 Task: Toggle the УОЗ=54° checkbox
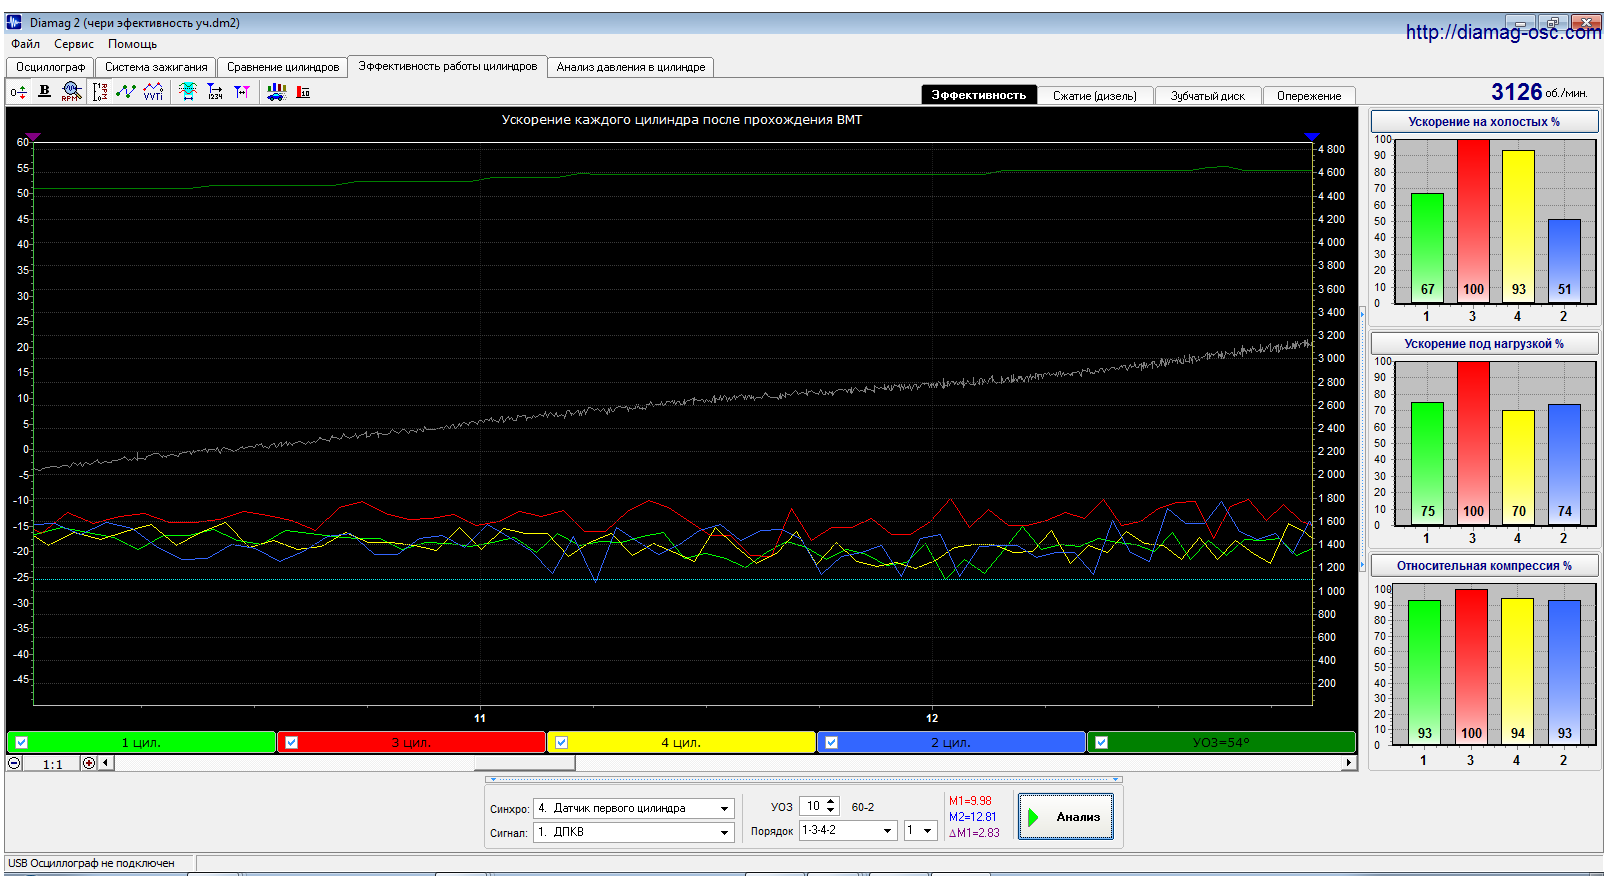[x=1102, y=742]
